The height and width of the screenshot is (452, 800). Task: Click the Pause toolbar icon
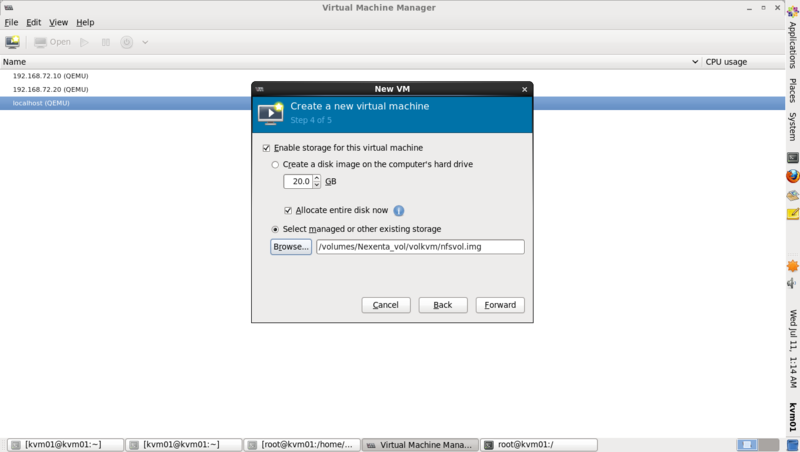106,42
